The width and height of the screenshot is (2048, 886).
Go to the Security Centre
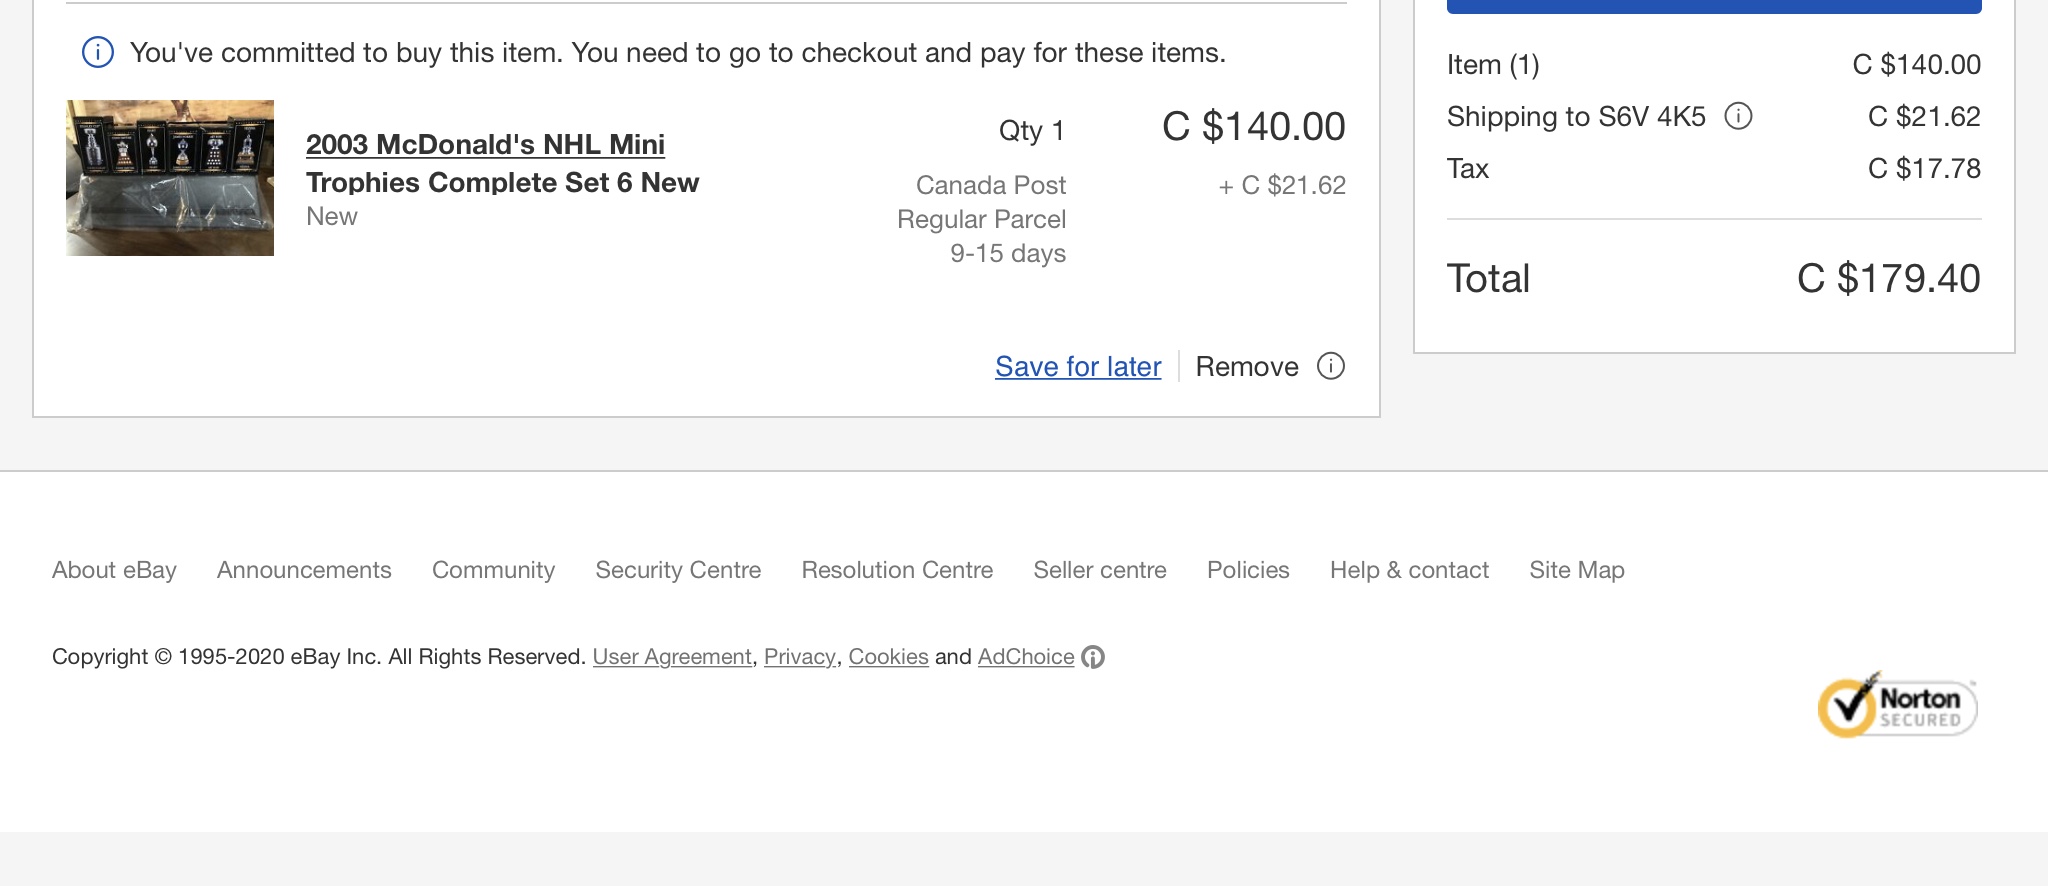click(678, 570)
